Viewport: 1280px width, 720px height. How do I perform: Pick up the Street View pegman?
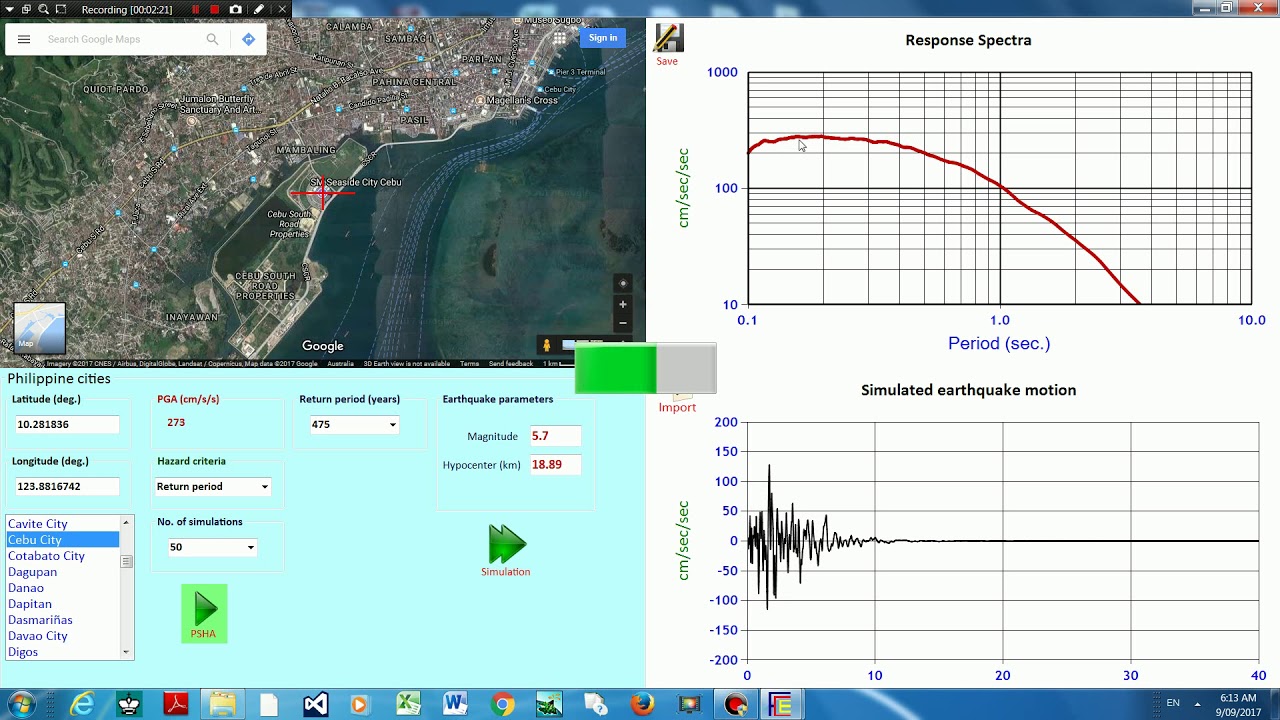point(546,345)
